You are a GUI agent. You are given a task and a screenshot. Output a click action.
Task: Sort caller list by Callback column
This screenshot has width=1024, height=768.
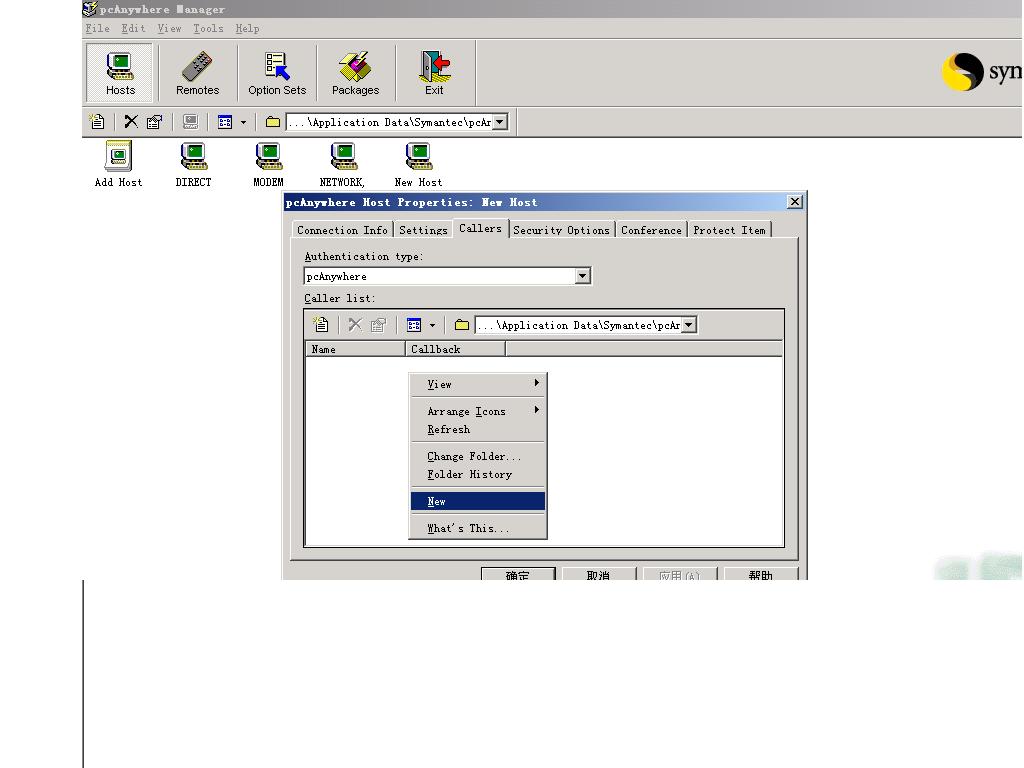click(x=455, y=349)
